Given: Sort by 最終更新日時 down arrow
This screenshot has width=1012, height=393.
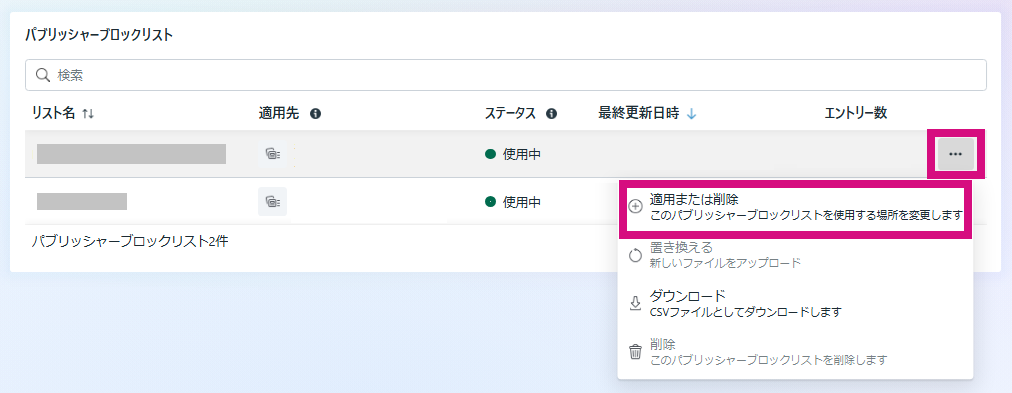Looking at the screenshot, I should pyautogui.click(x=691, y=114).
